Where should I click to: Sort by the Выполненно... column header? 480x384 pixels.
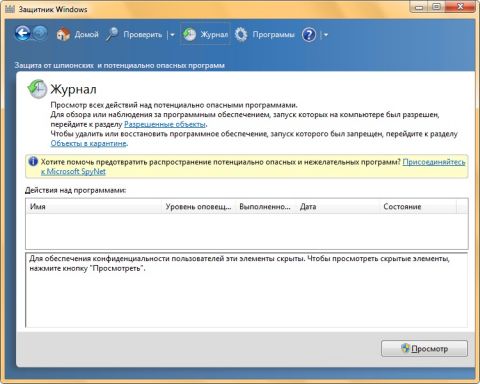tap(265, 207)
